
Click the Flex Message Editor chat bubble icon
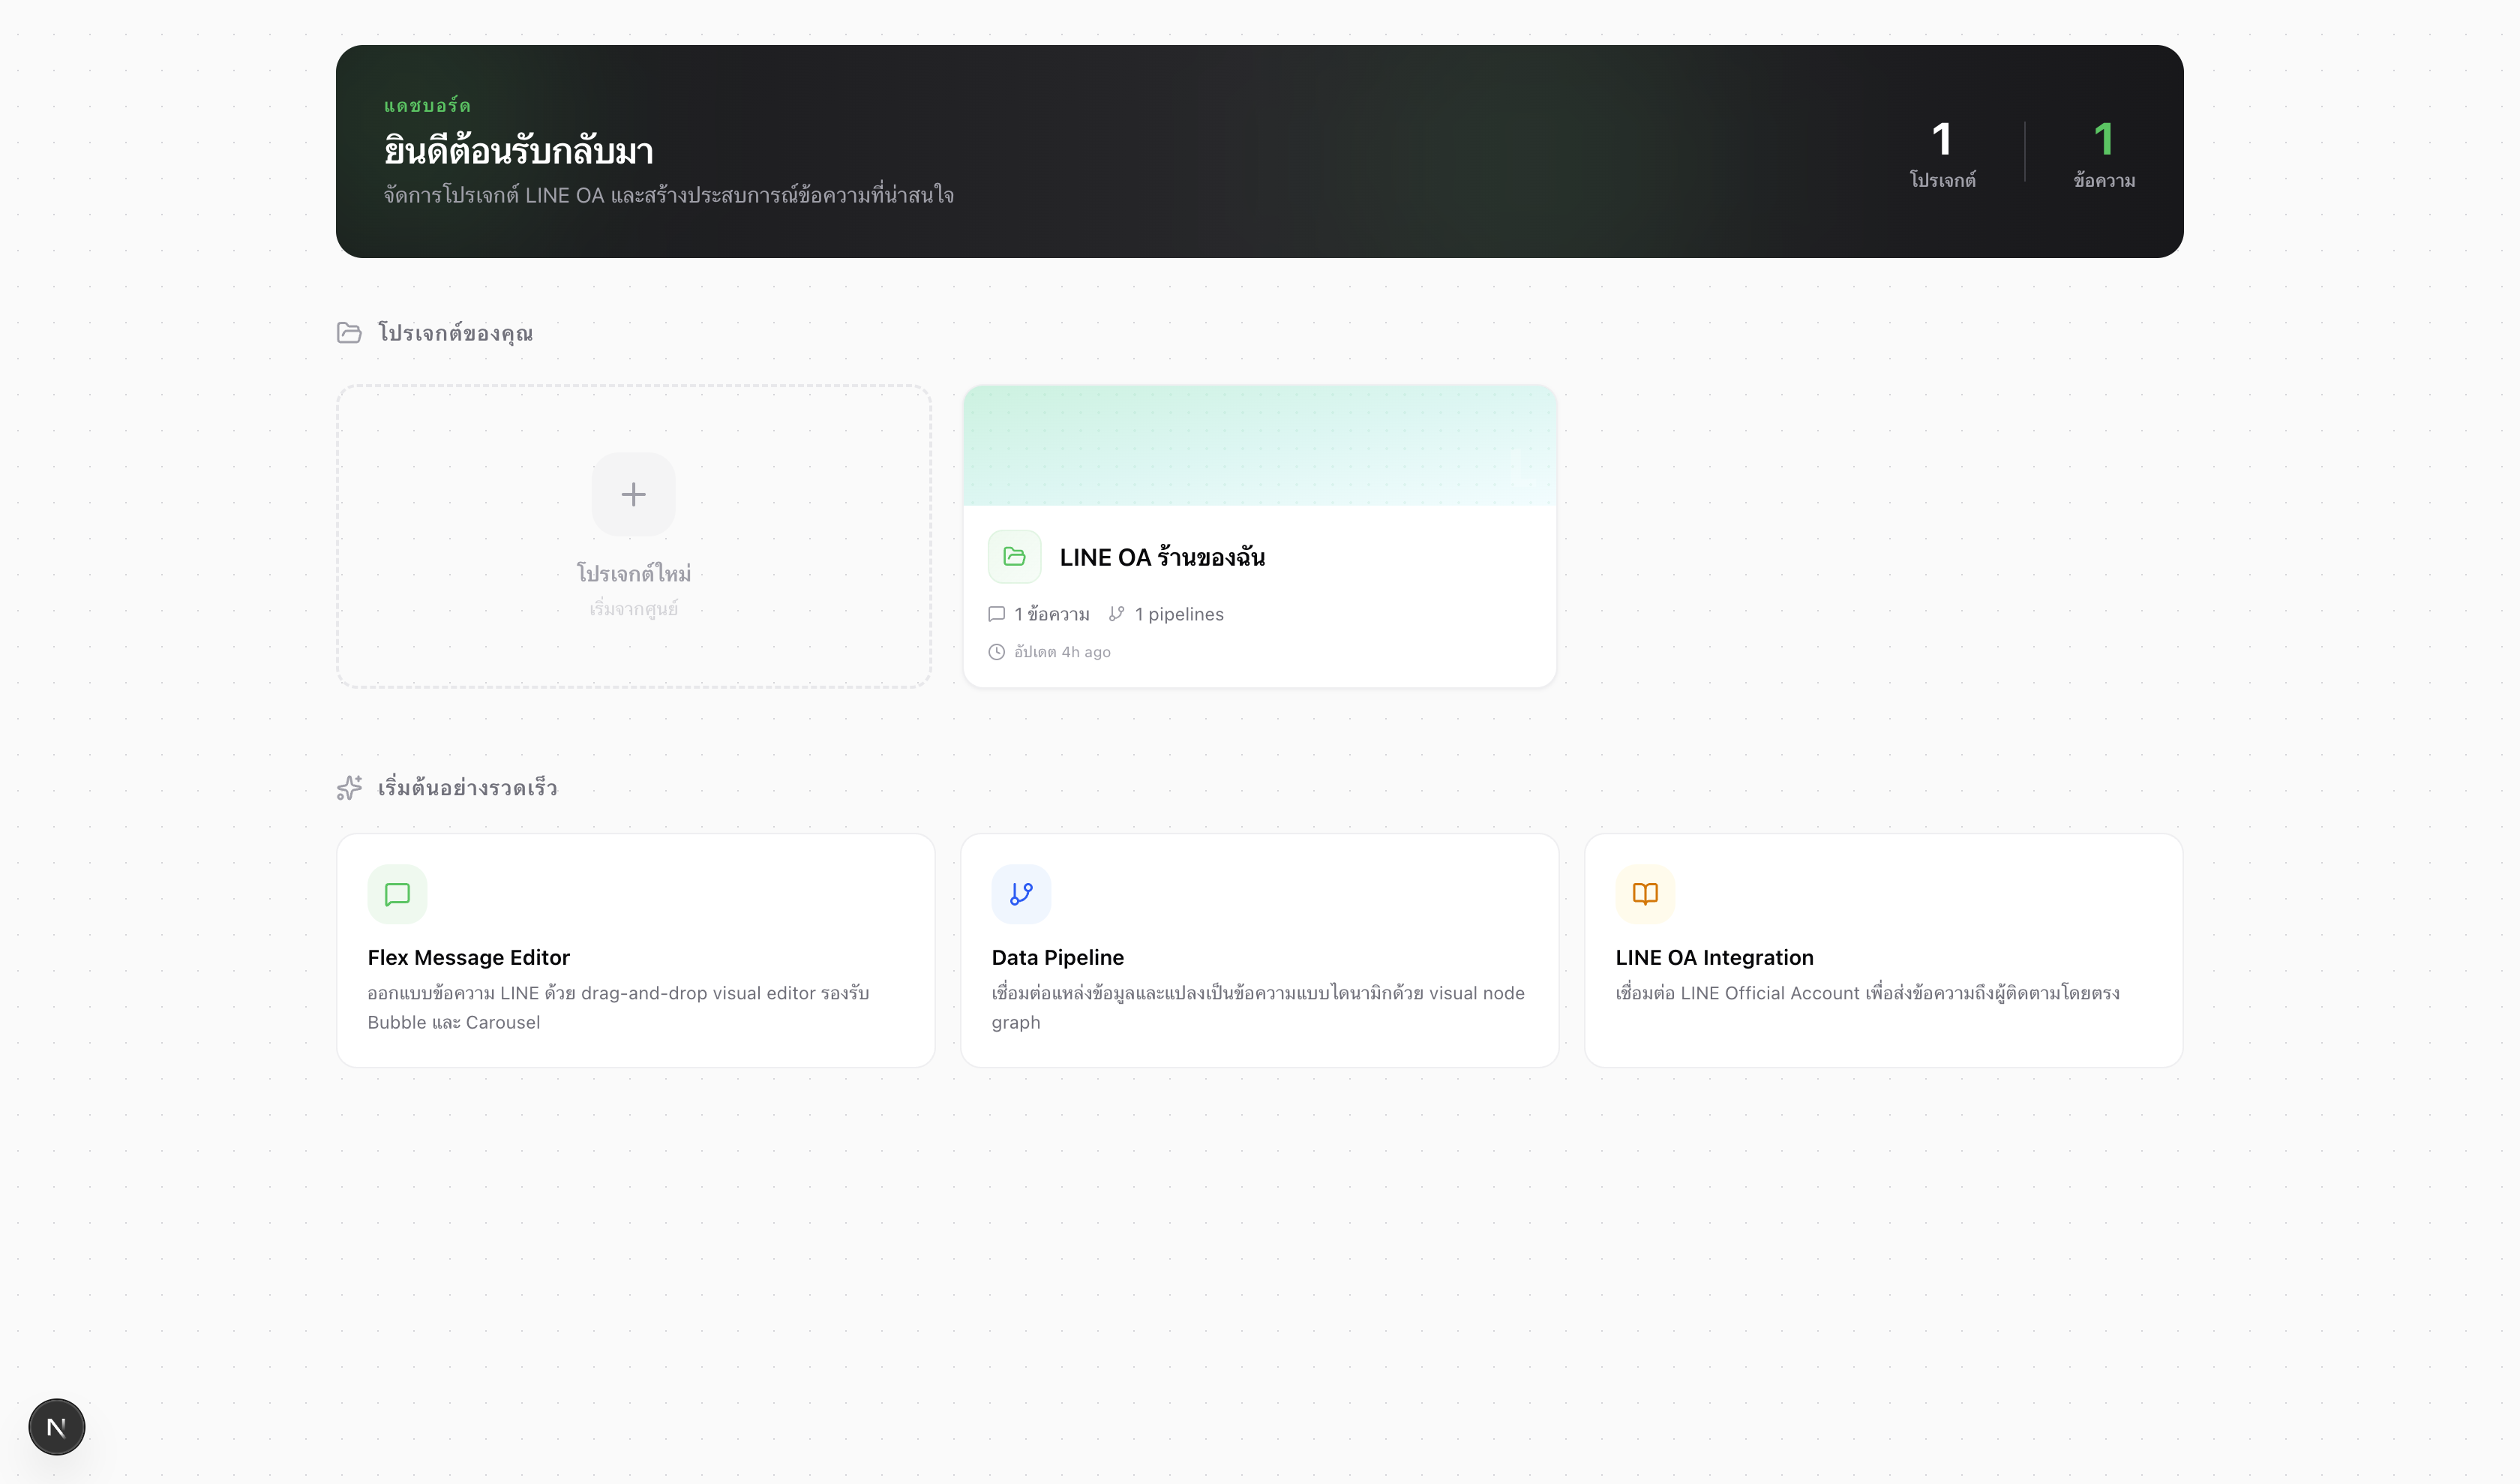(397, 893)
